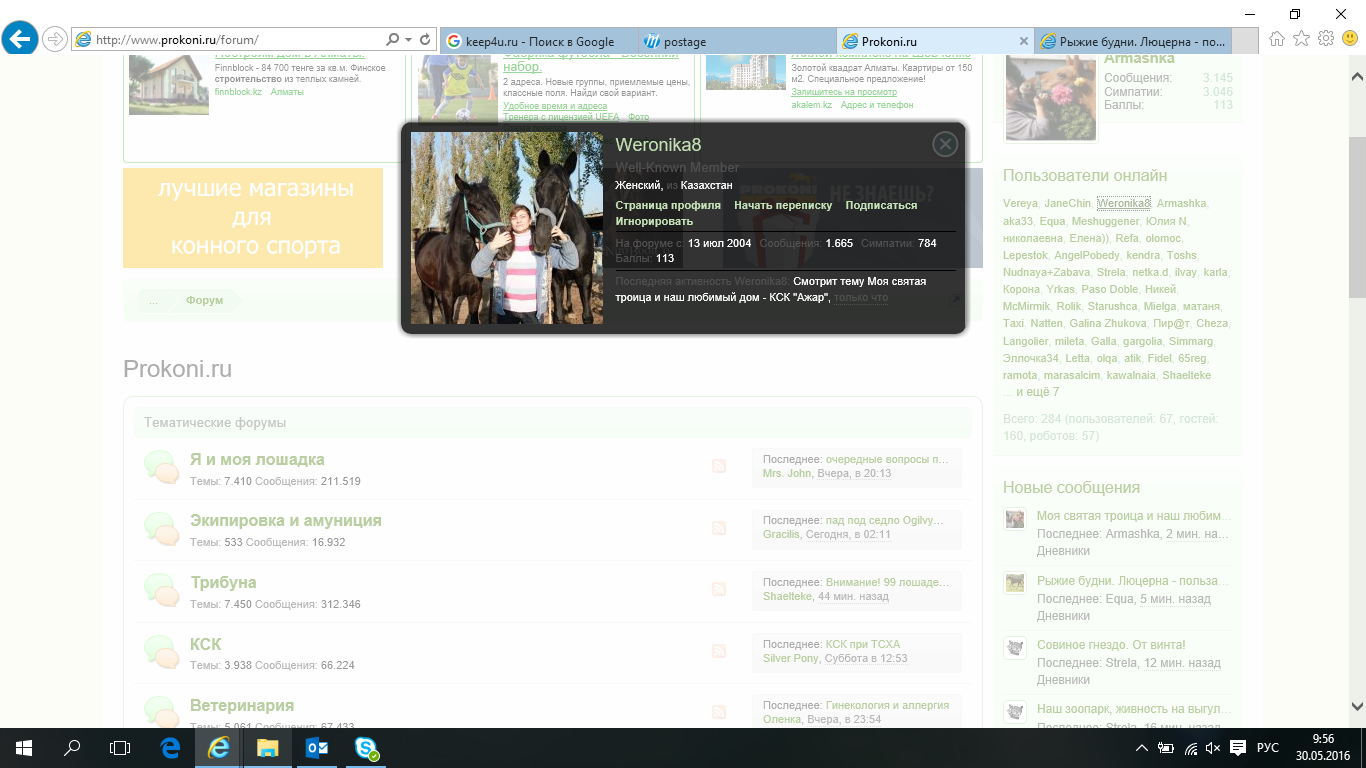1366x768 pixels.
Task: Open Internet Explorer Favorites star
Action: [x=1301, y=39]
